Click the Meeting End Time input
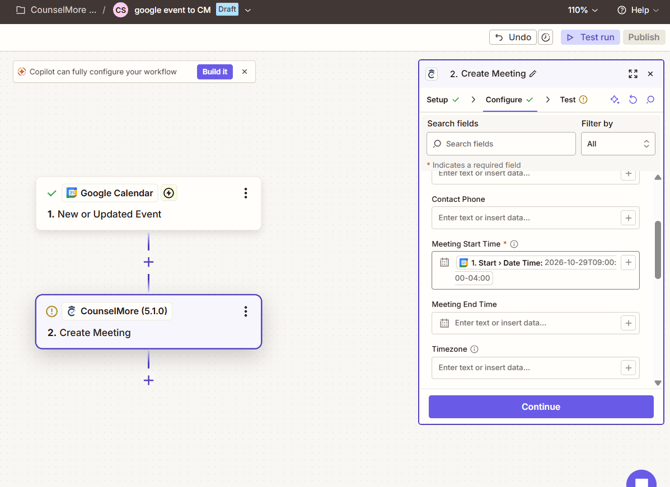 535,323
